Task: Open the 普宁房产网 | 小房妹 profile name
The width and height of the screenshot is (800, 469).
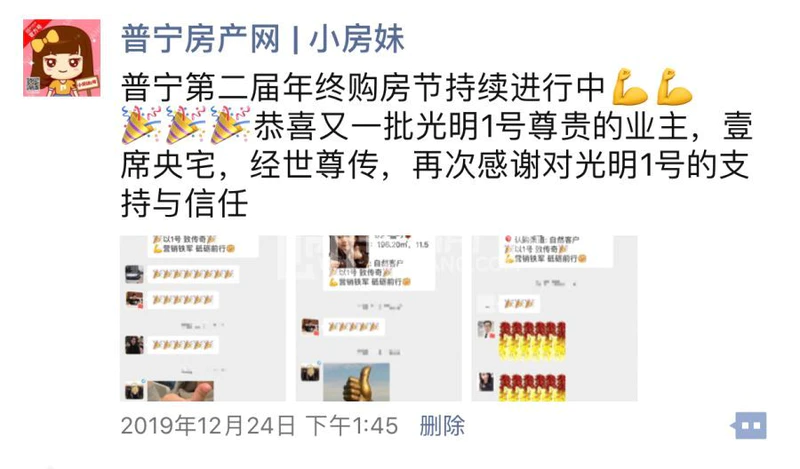Action: 263,39
